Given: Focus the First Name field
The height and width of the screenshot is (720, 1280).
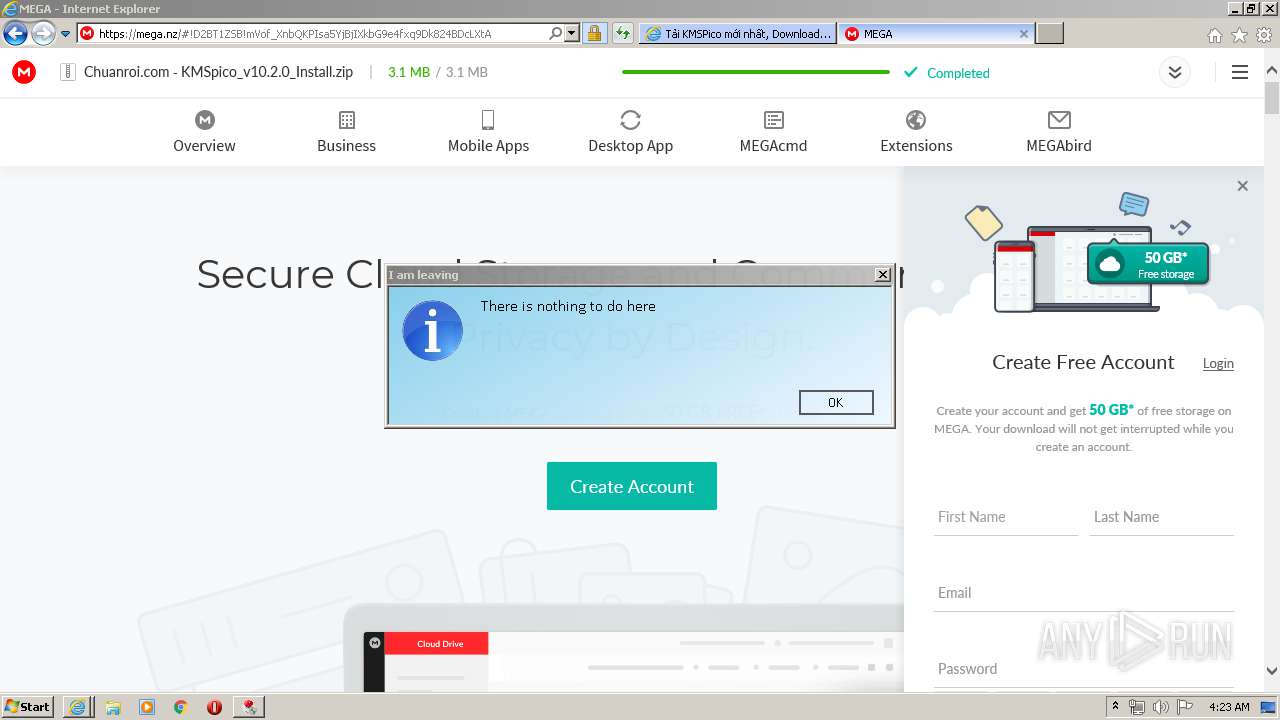Looking at the screenshot, I should click(1006, 517).
